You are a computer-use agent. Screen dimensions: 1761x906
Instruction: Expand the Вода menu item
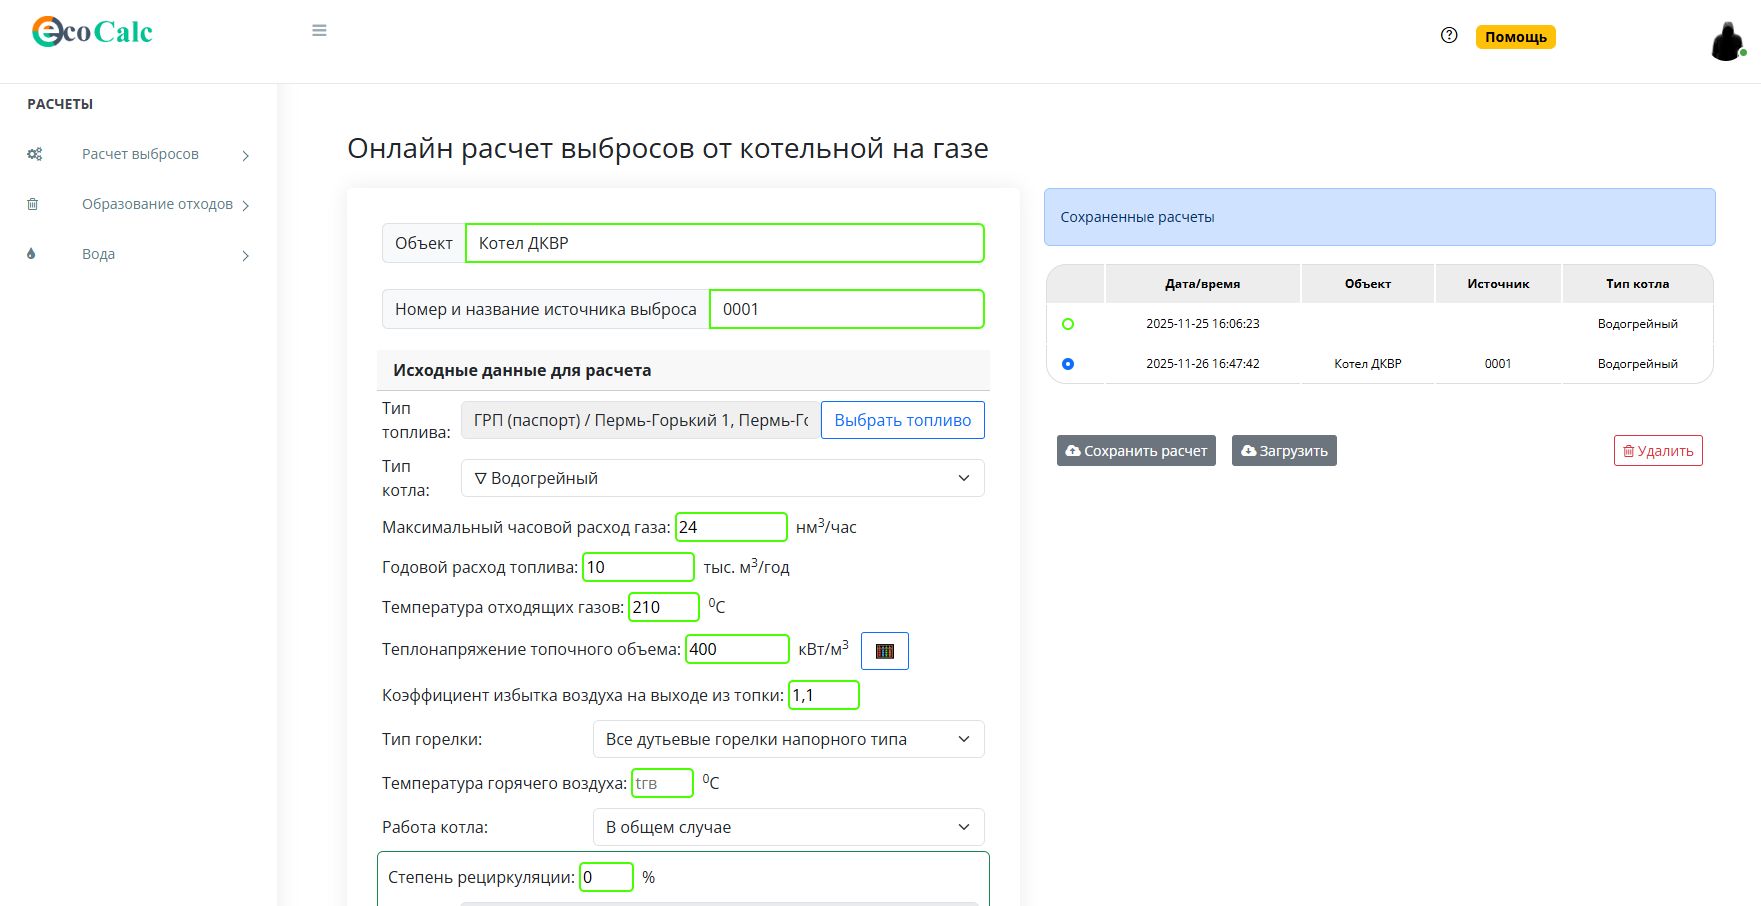click(x=98, y=254)
